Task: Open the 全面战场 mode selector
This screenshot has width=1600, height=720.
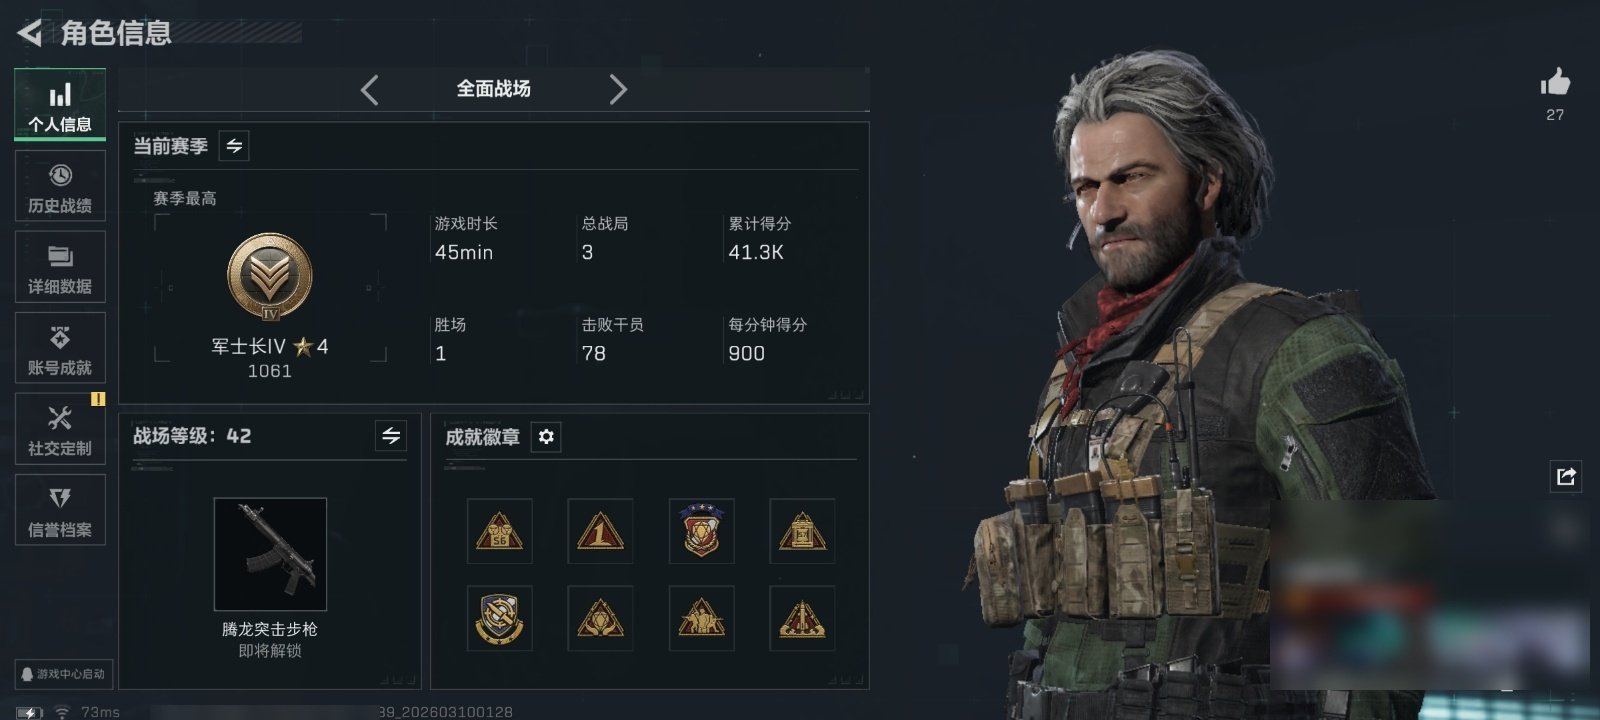Action: (494, 89)
